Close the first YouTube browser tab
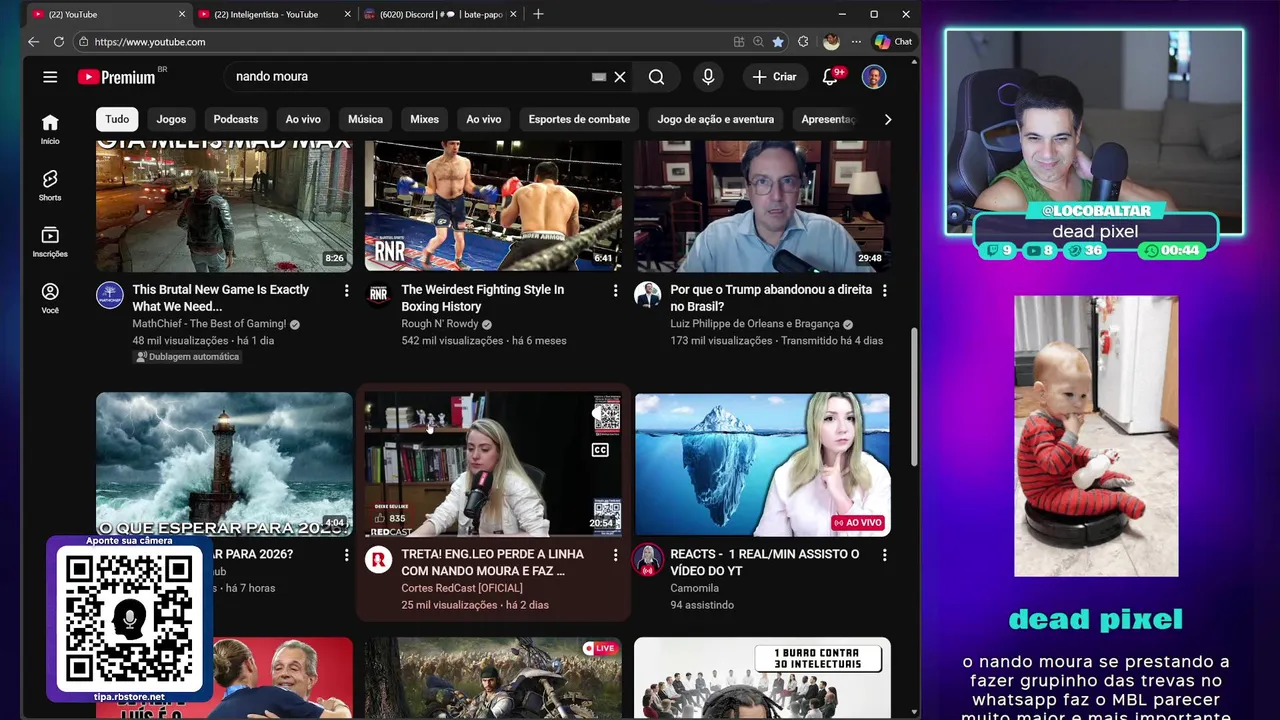This screenshot has height=720, width=1280. pos(182,14)
